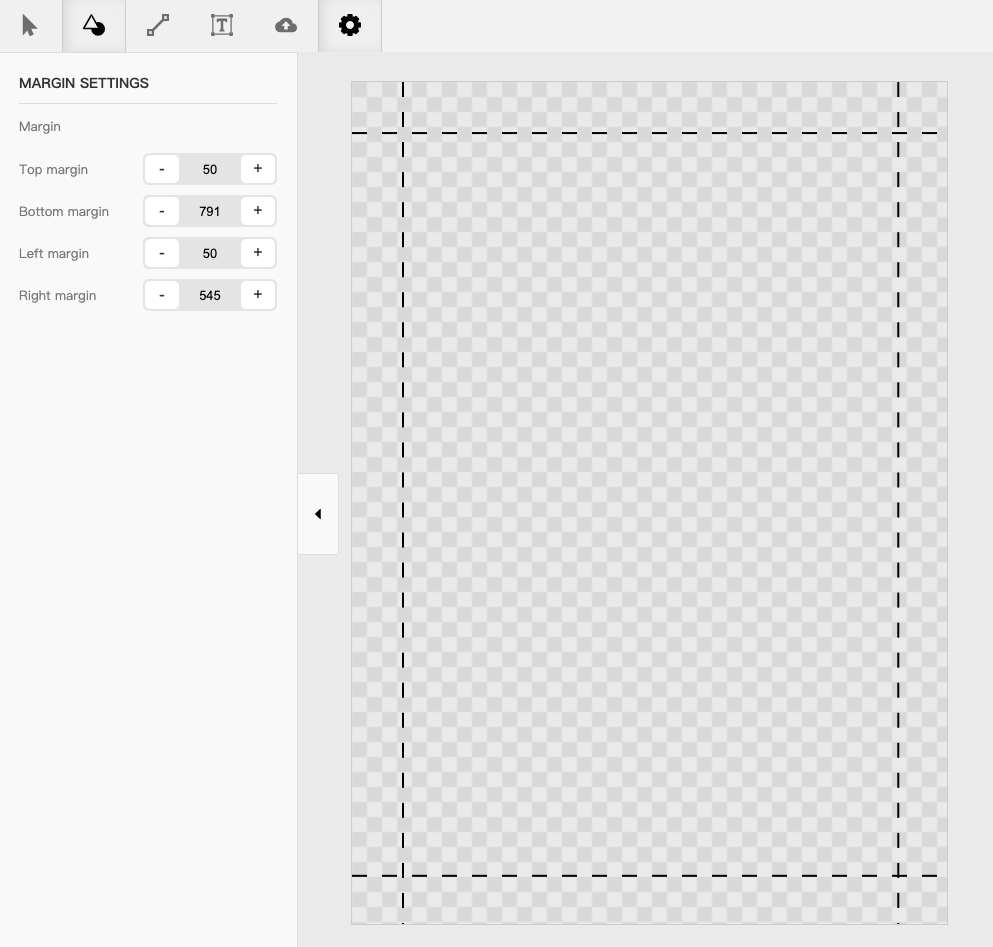Select the arrow selection tool
This screenshot has width=993, height=947.
click(30, 25)
